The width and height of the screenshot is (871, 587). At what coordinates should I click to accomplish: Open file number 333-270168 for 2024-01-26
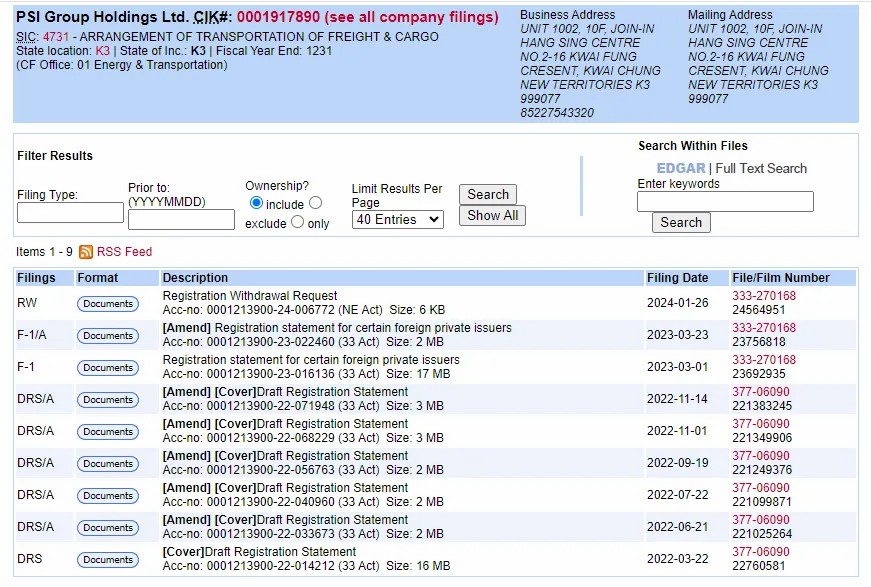pos(764,296)
